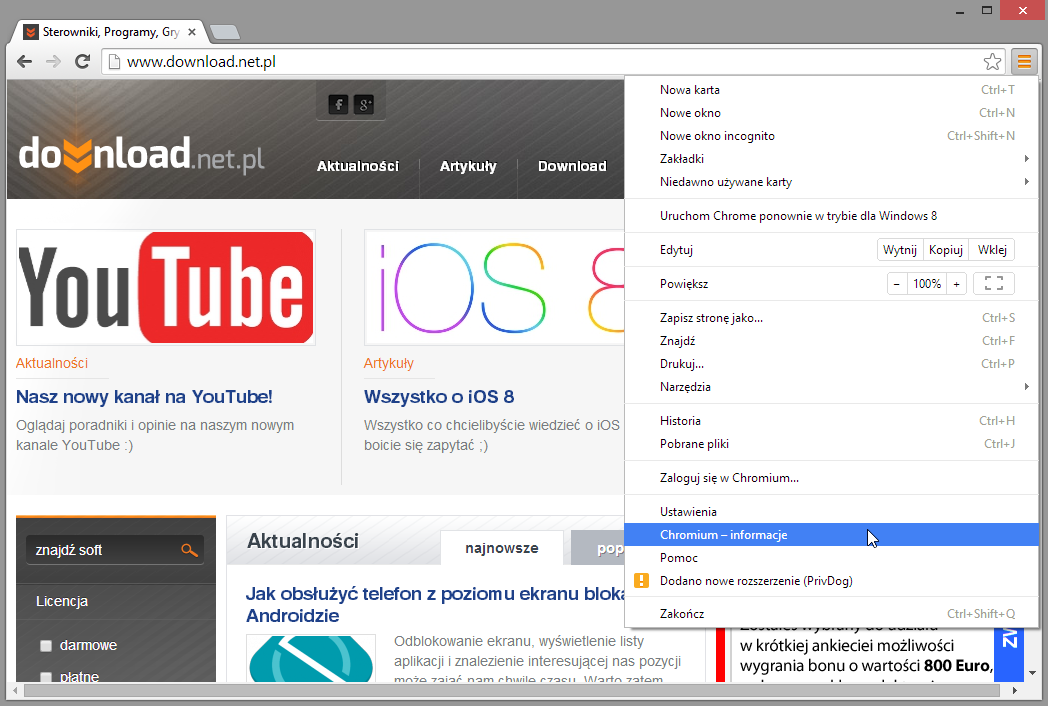
Task: Select Chromium – informacje
Action: click(x=831, y=534)
